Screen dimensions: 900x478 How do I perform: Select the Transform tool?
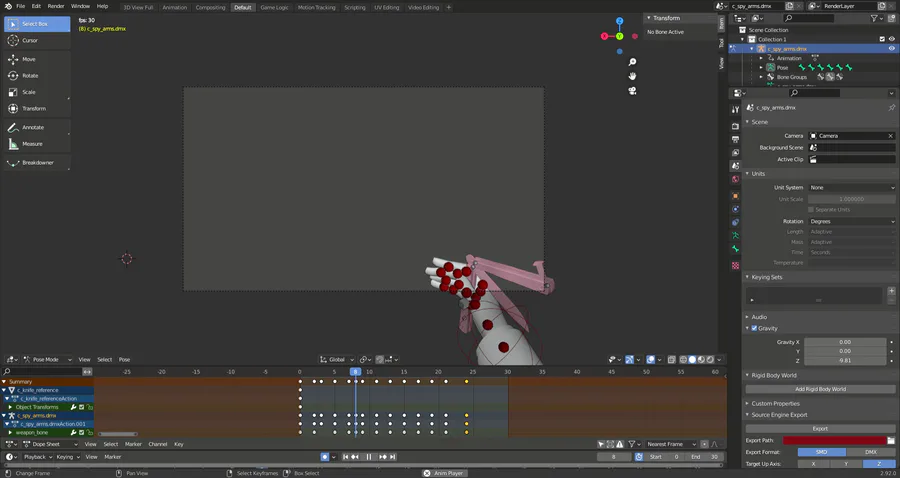tap(37, 108)
